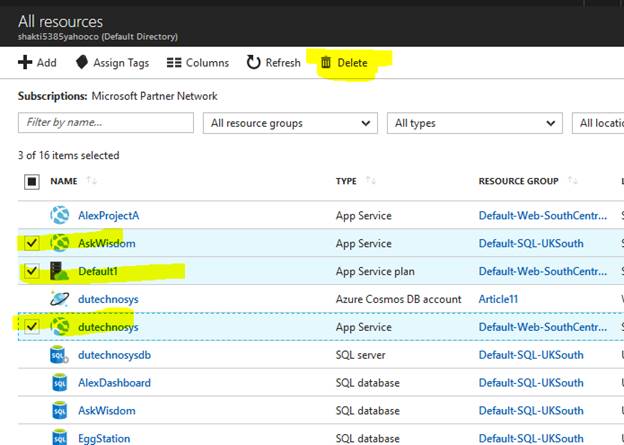
Task: Click the Delete trash can icon
Action: (x=326, y=62)
